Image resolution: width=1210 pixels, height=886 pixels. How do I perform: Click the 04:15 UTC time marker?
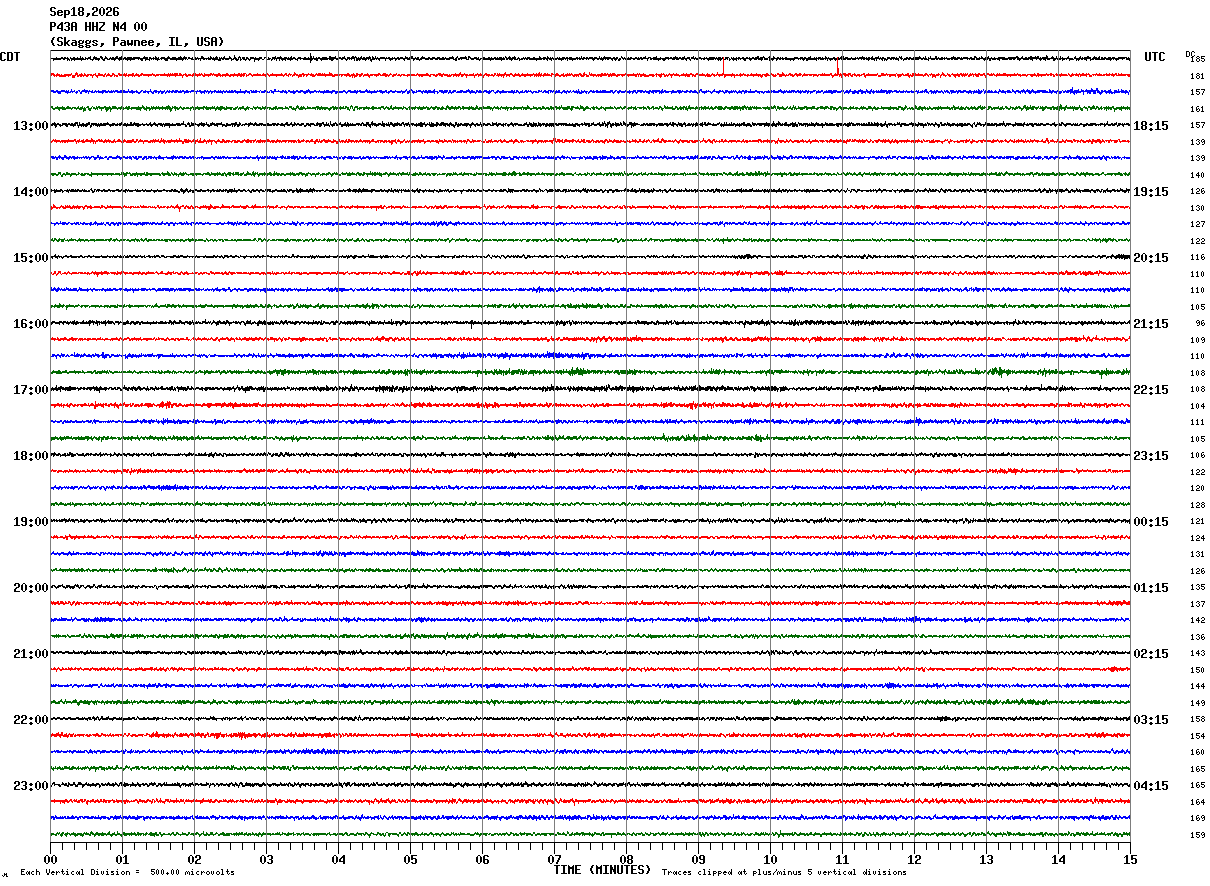click(x=1151, y=786)
